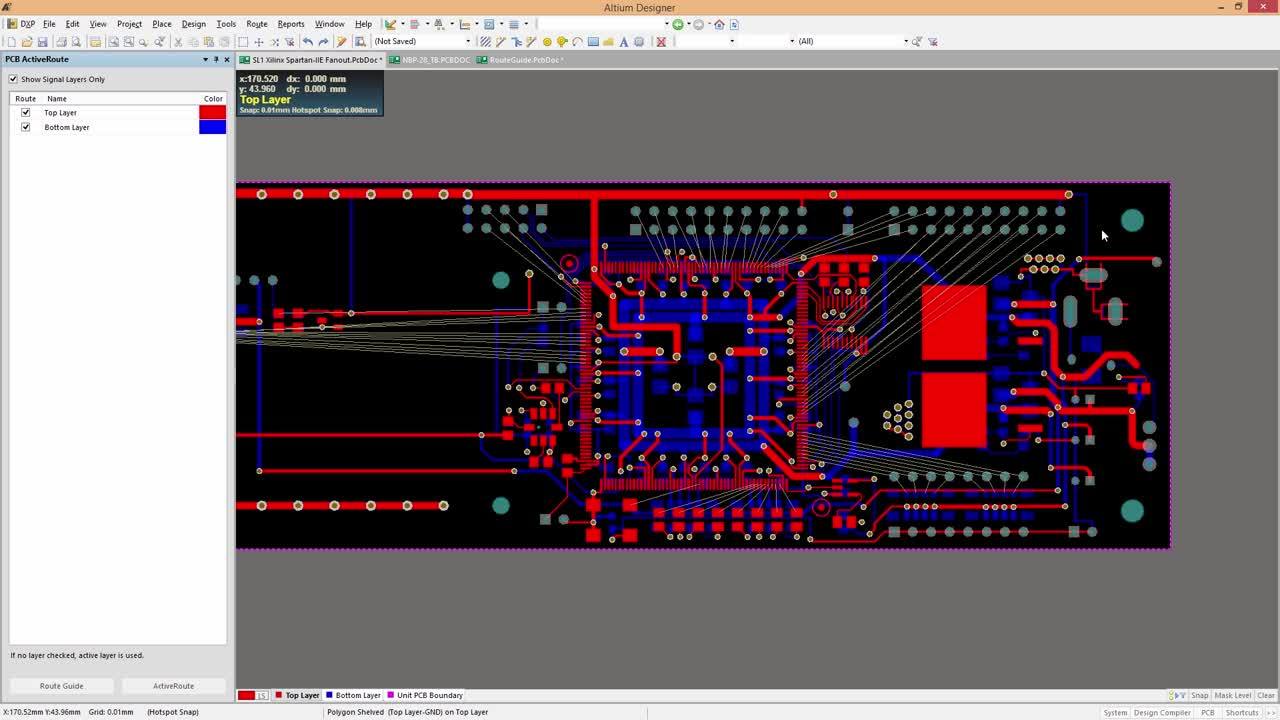Click the Place Fill rectangle icon
Image resolution: width=1280 pixels, height=720 pixels.
pos(593,42)
